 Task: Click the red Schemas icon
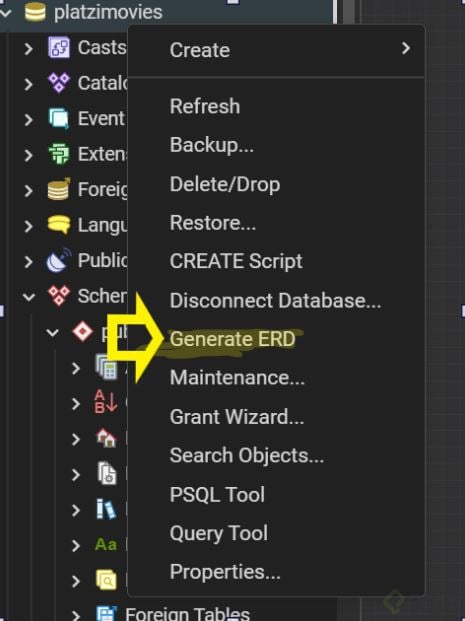click(x=59, y=296)
